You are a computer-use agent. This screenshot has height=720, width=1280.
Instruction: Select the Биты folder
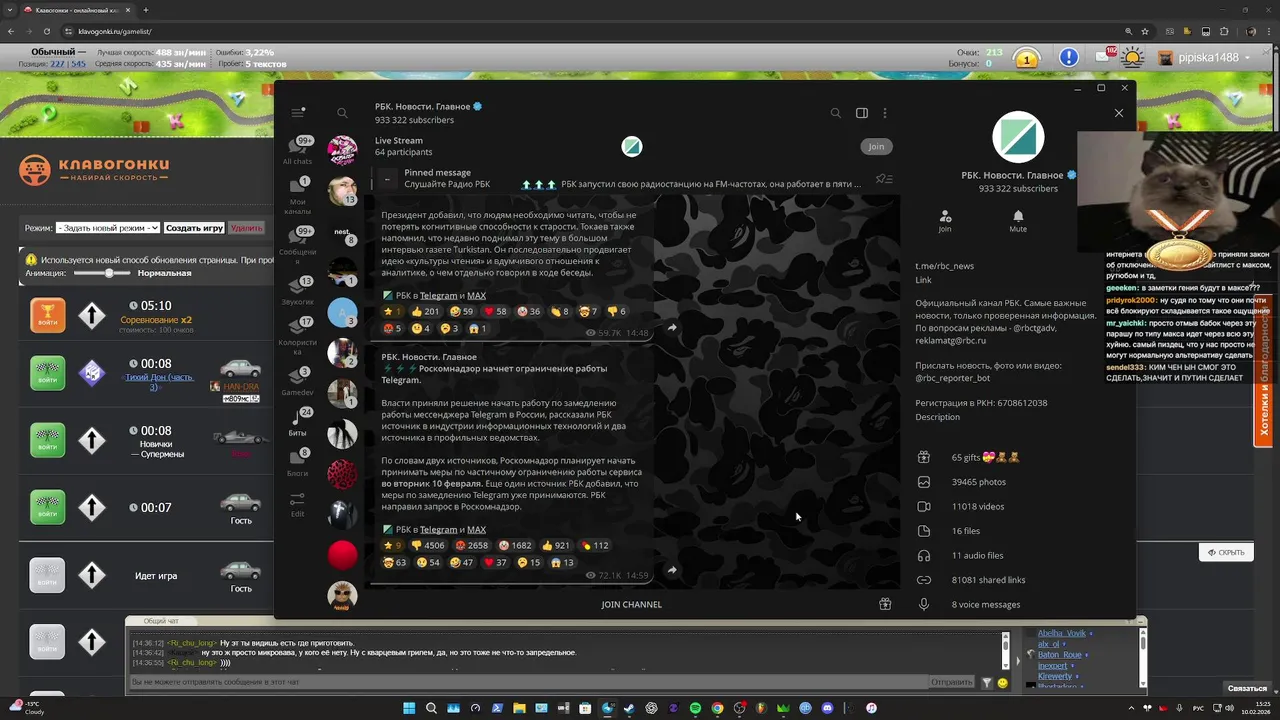click(297, 423)
